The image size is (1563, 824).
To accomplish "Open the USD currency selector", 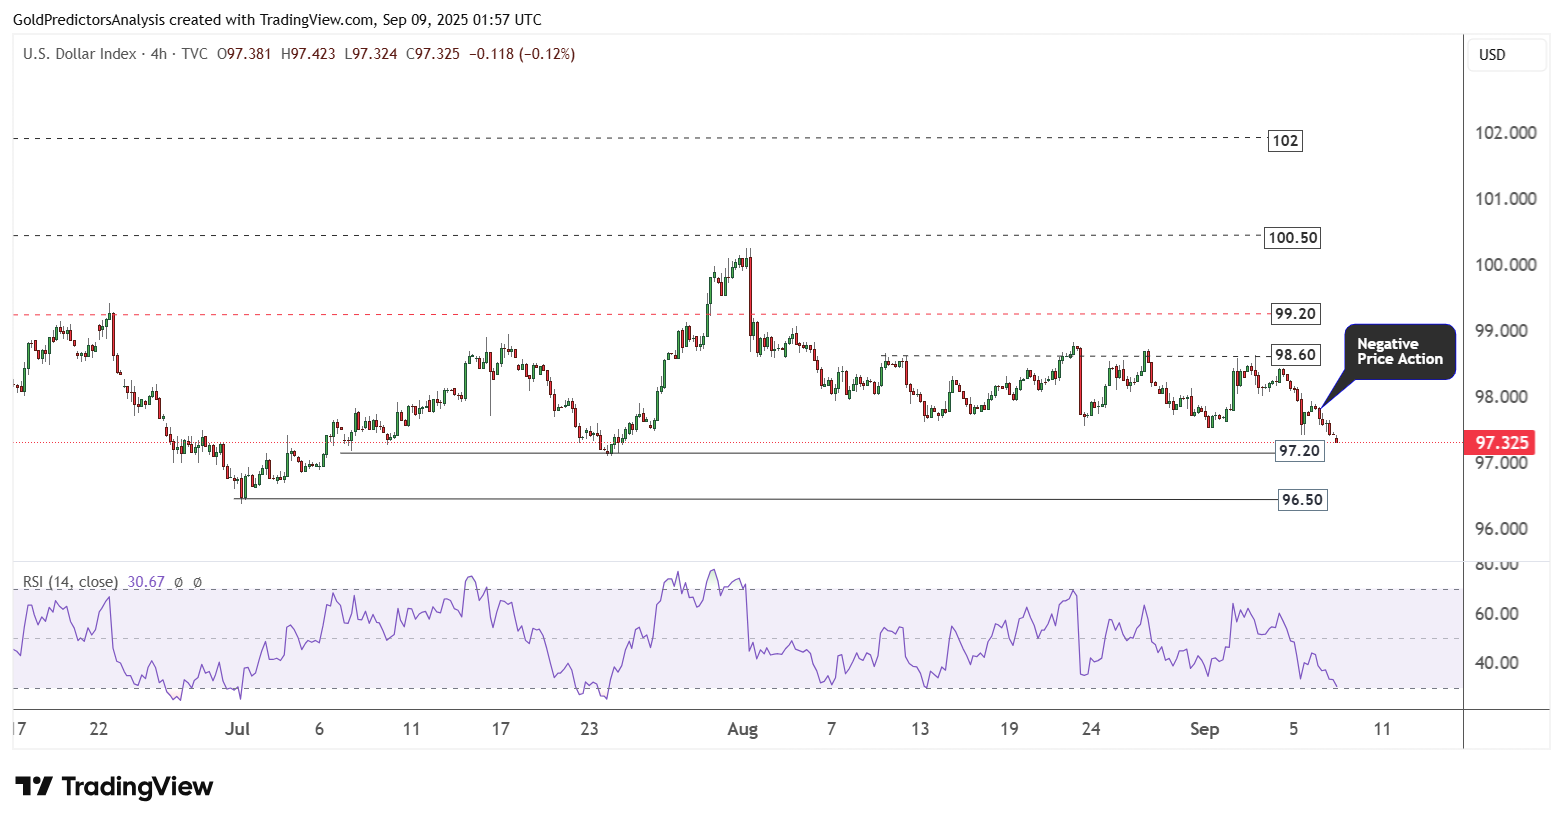I will [x=1506, y=55].
